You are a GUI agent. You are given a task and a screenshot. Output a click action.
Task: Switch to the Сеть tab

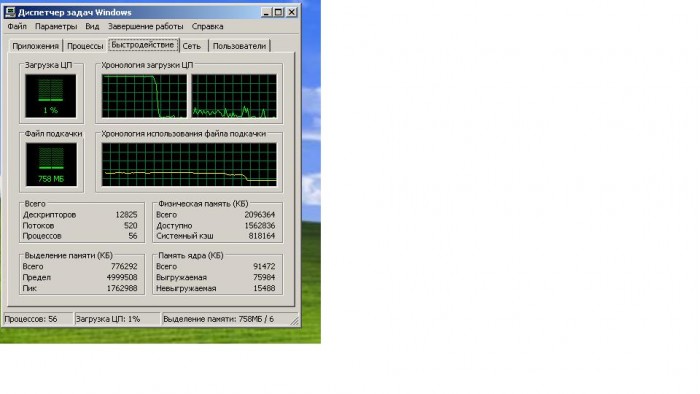click(192, 46)
